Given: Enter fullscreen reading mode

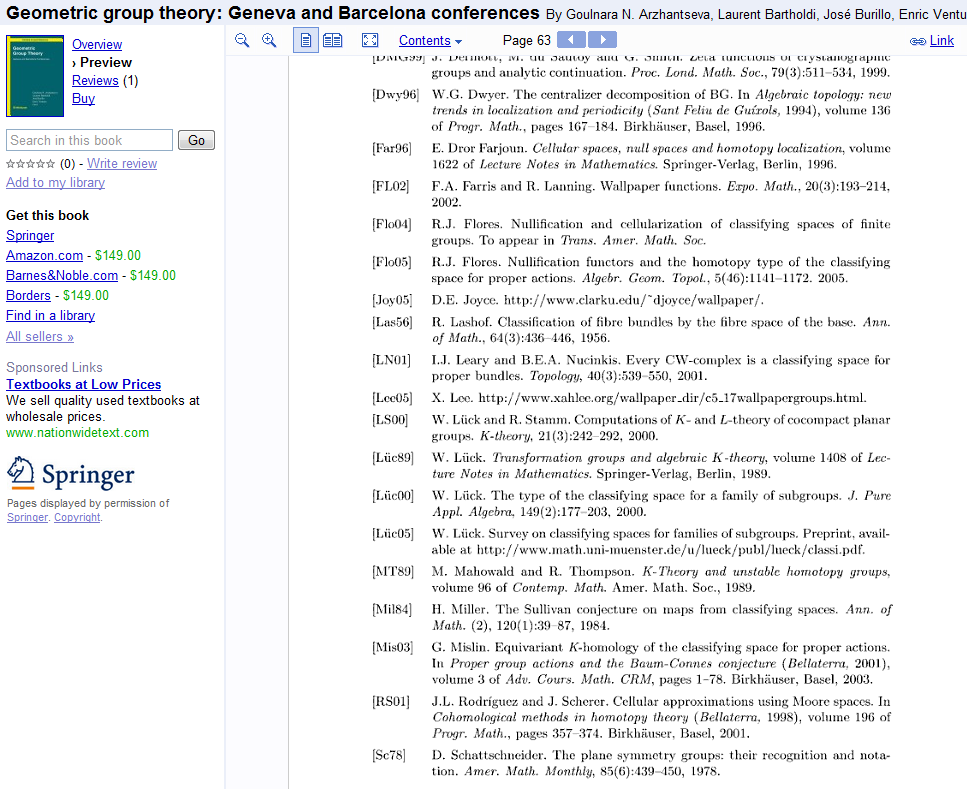Looking at the screenshot, I should (x=370, y=40).
